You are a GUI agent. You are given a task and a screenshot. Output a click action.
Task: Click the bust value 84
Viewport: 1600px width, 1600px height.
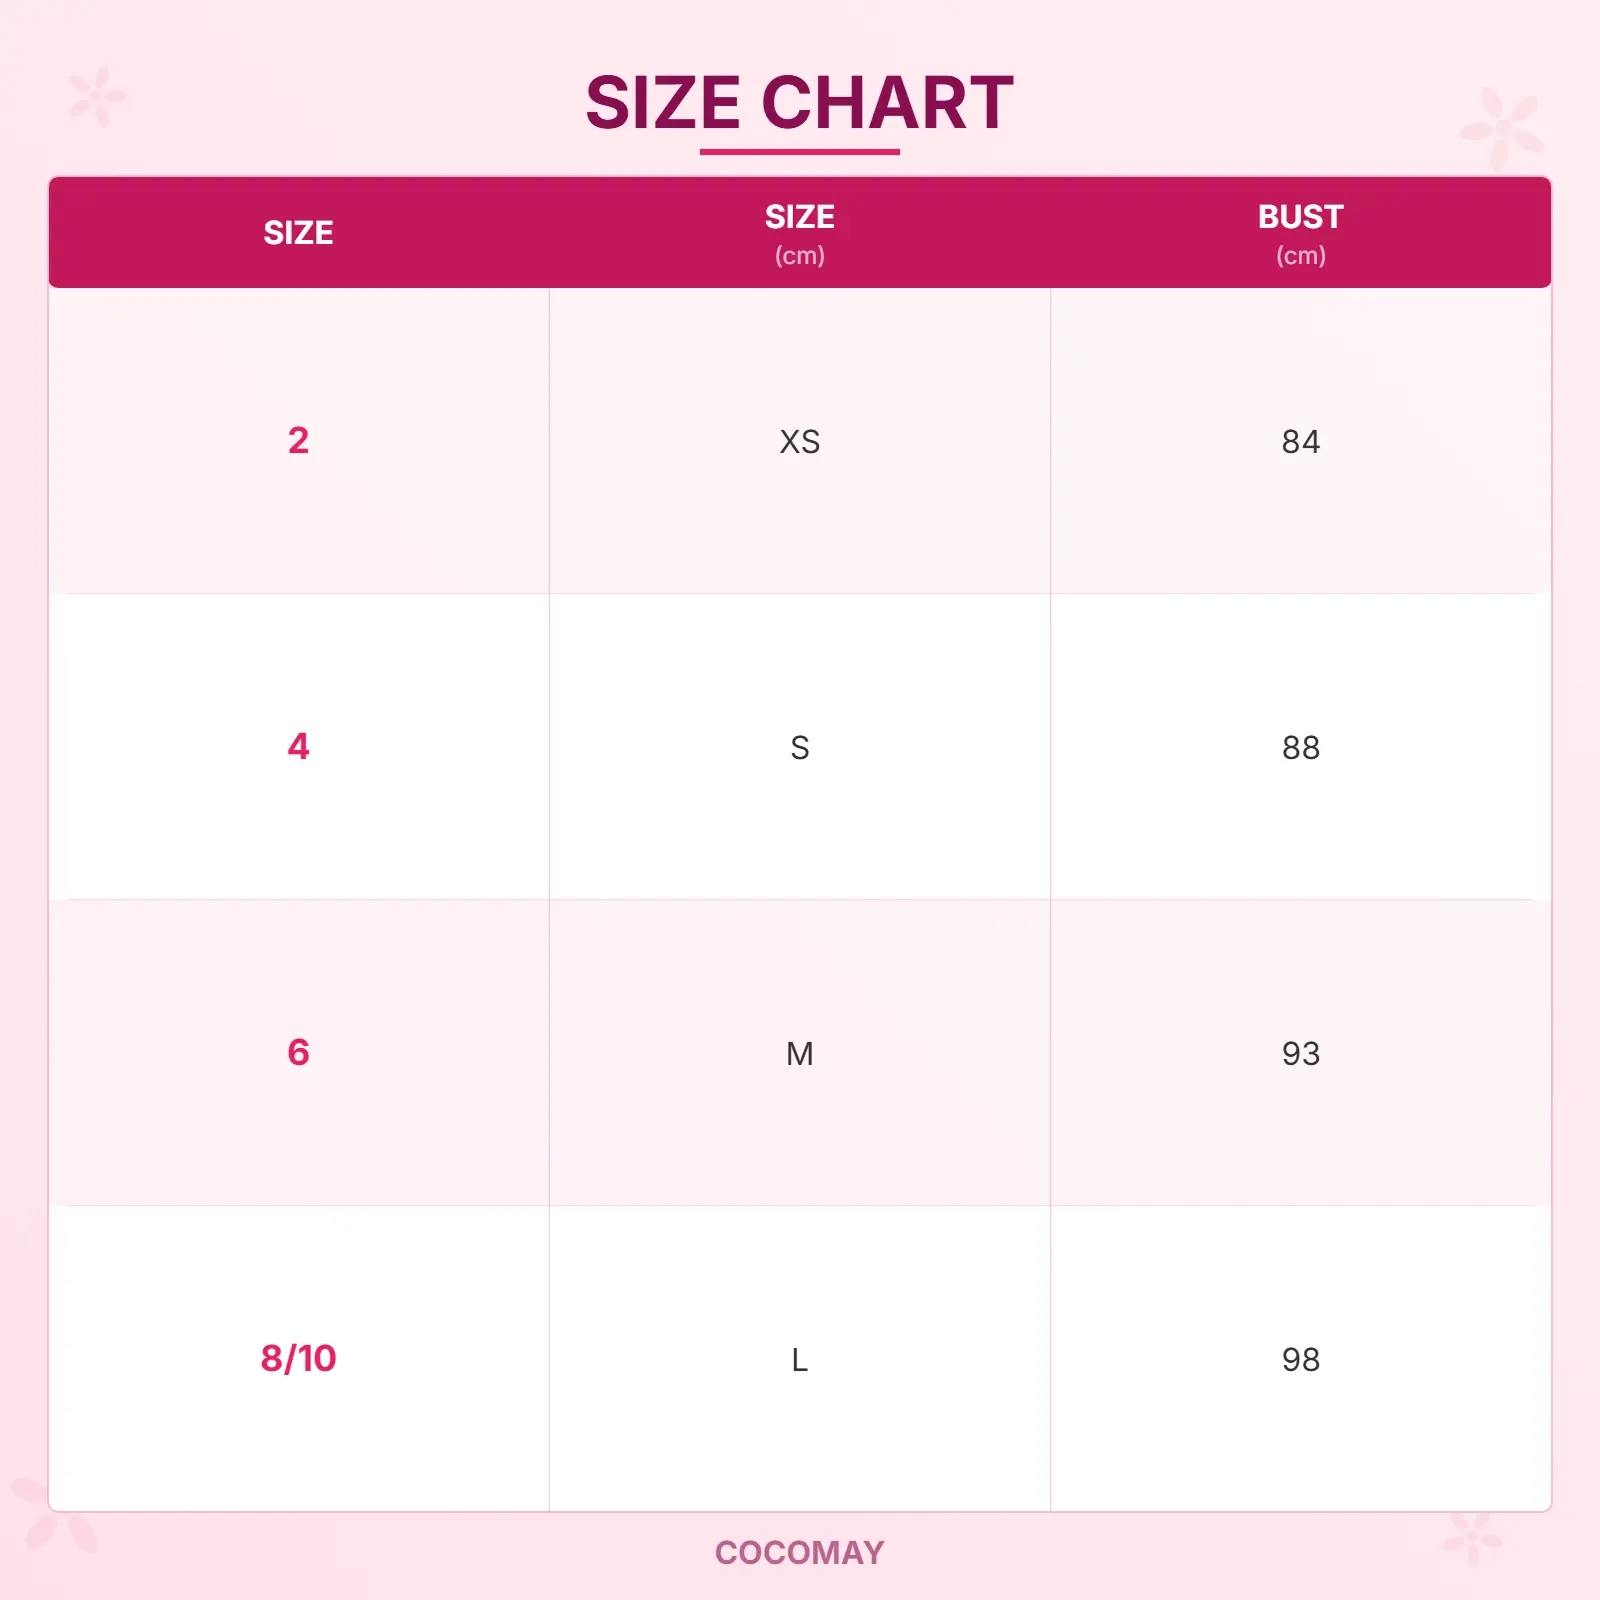pyautogui.click(x=1300, y=442)
